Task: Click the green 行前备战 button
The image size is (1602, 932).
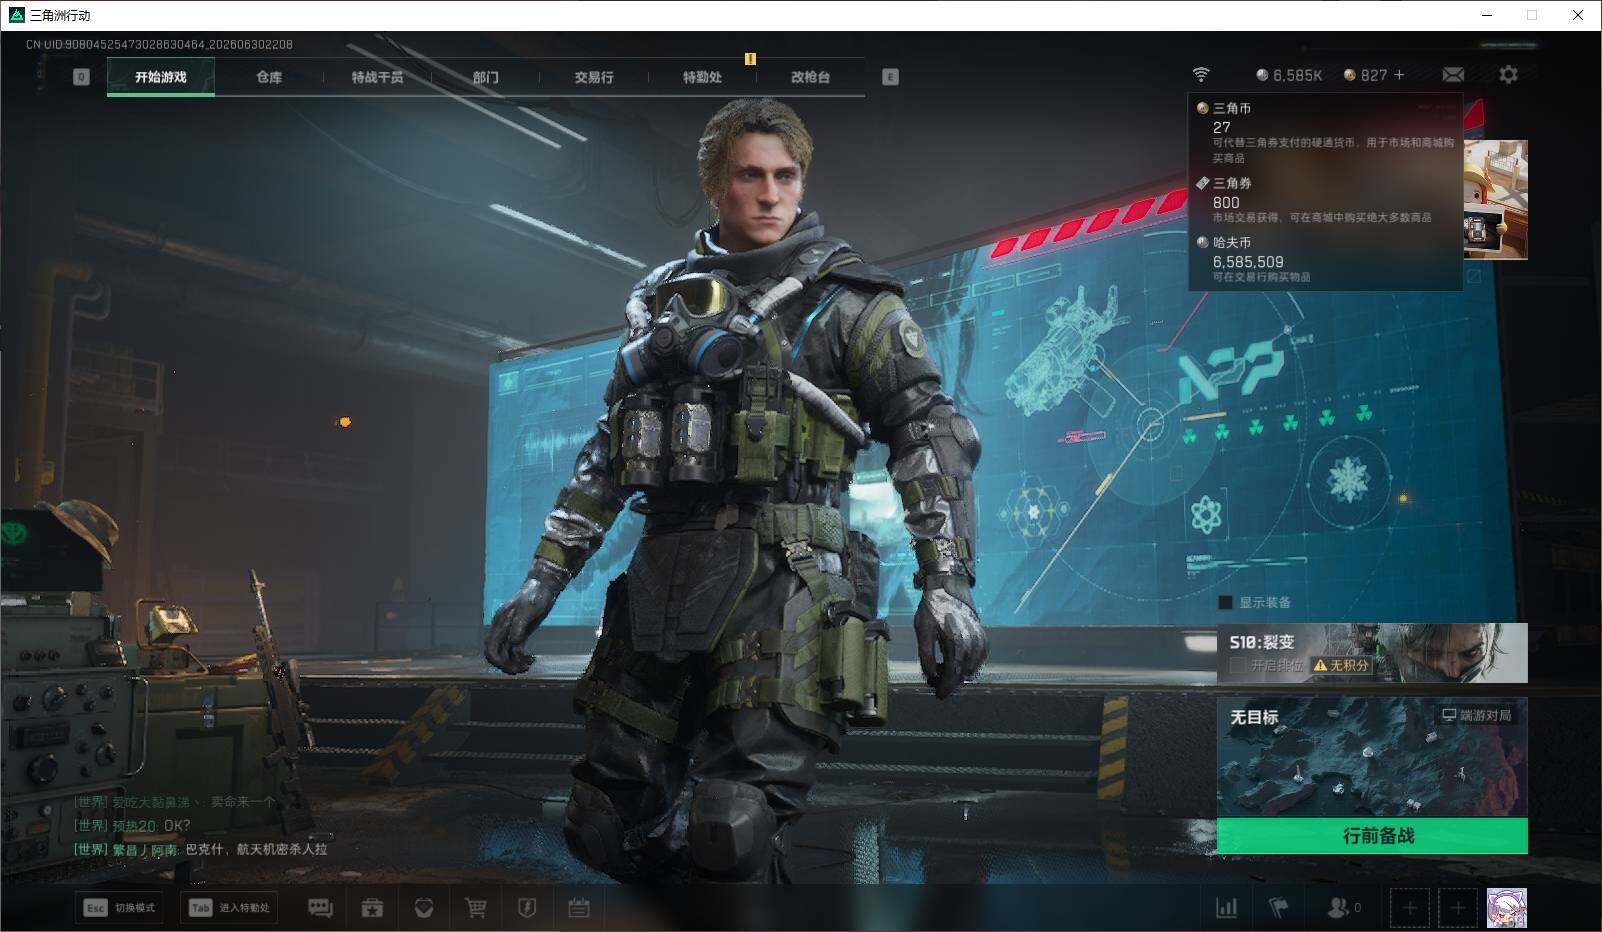Action: pyautogui.click(x=1372, y=836)
